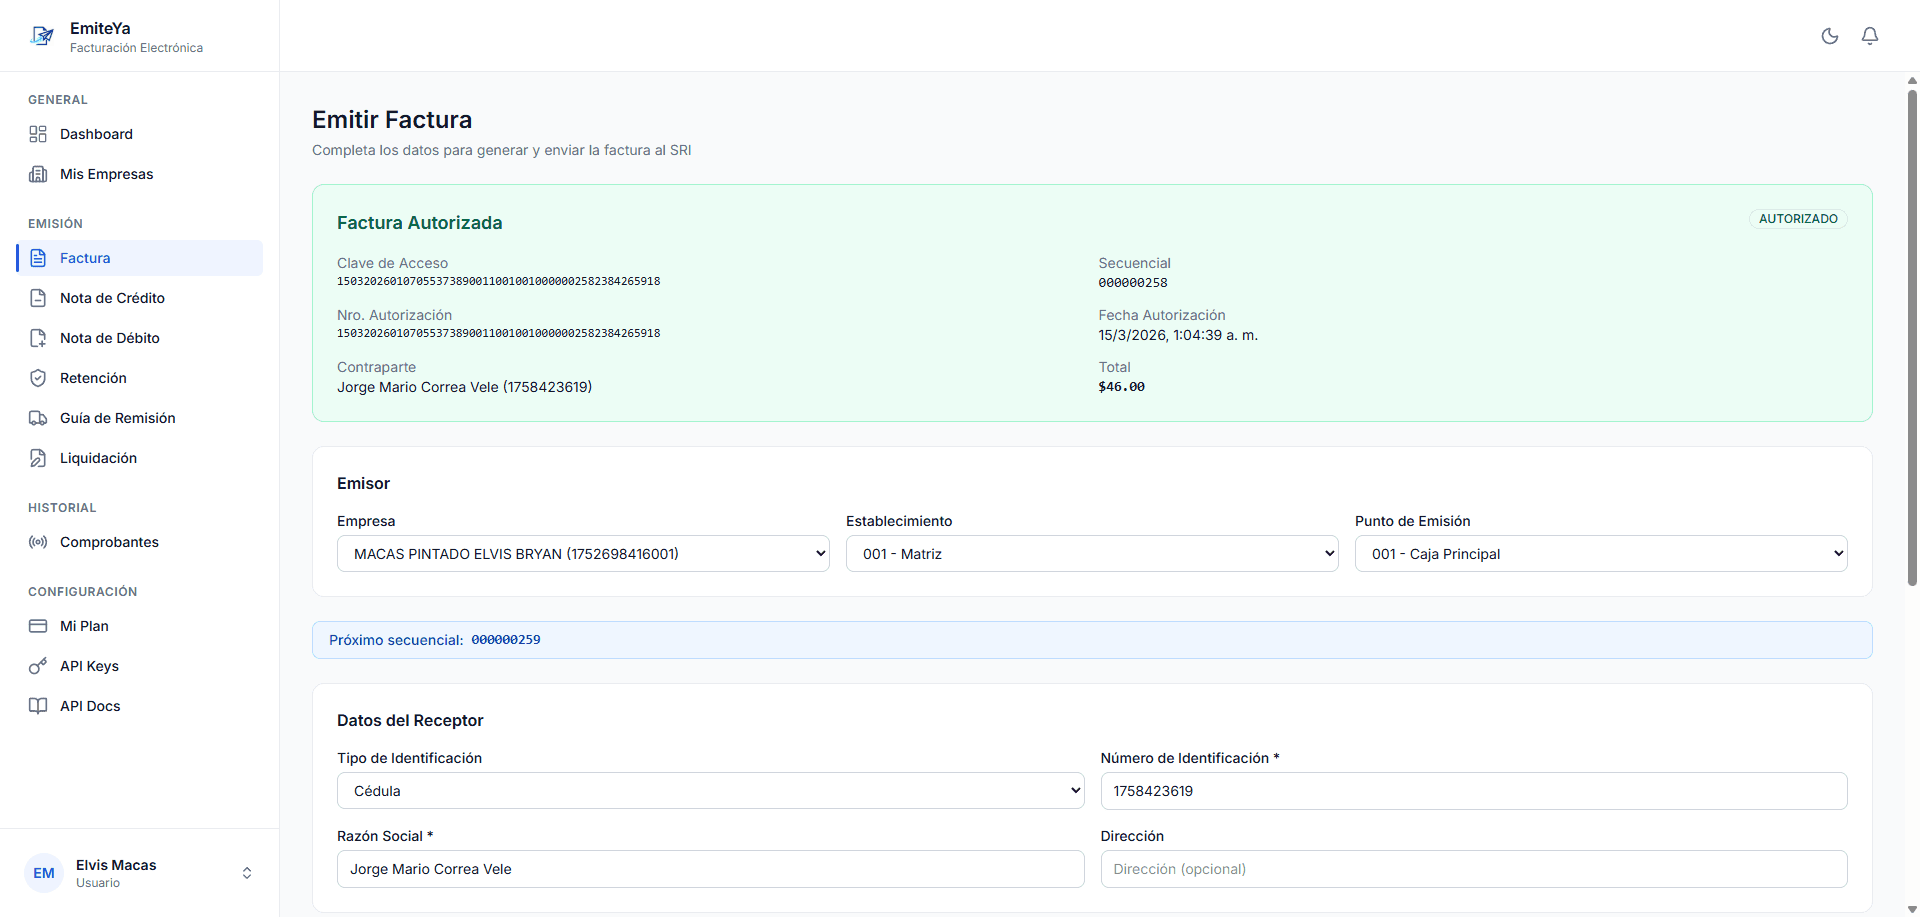The height and width of the screenshot is (917, 1920).
Task: Click the Retención shield icon
Action: point(38,378)
